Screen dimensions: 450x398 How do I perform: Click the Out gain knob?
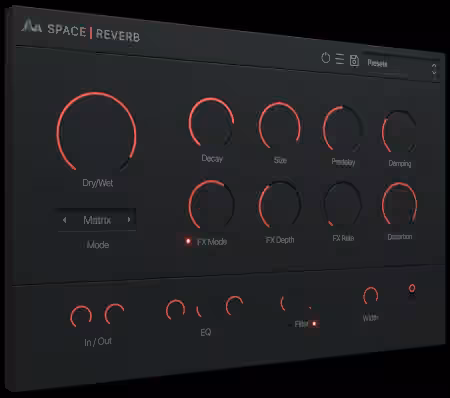click(114, 314)
